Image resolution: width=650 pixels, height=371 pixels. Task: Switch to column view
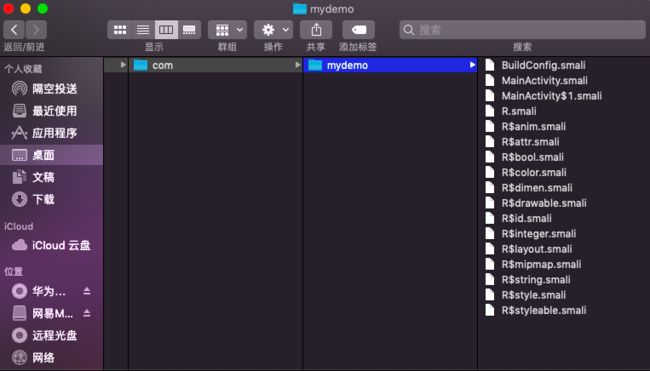click(x=166, y=30)
